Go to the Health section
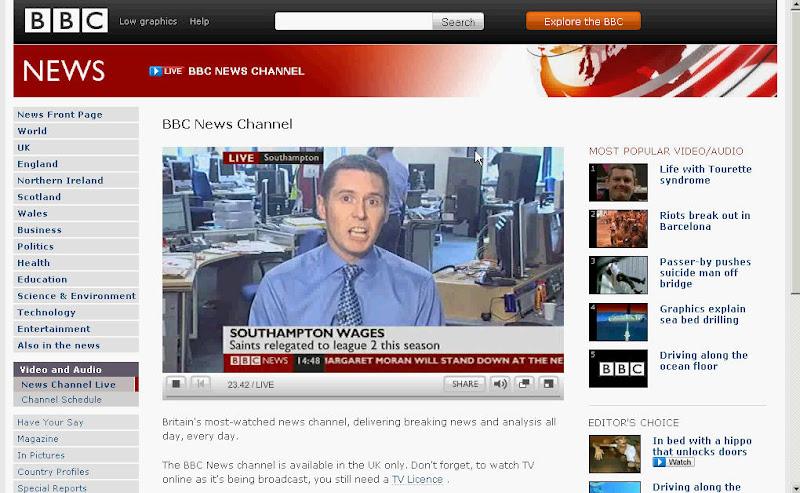 click(76, 263)
